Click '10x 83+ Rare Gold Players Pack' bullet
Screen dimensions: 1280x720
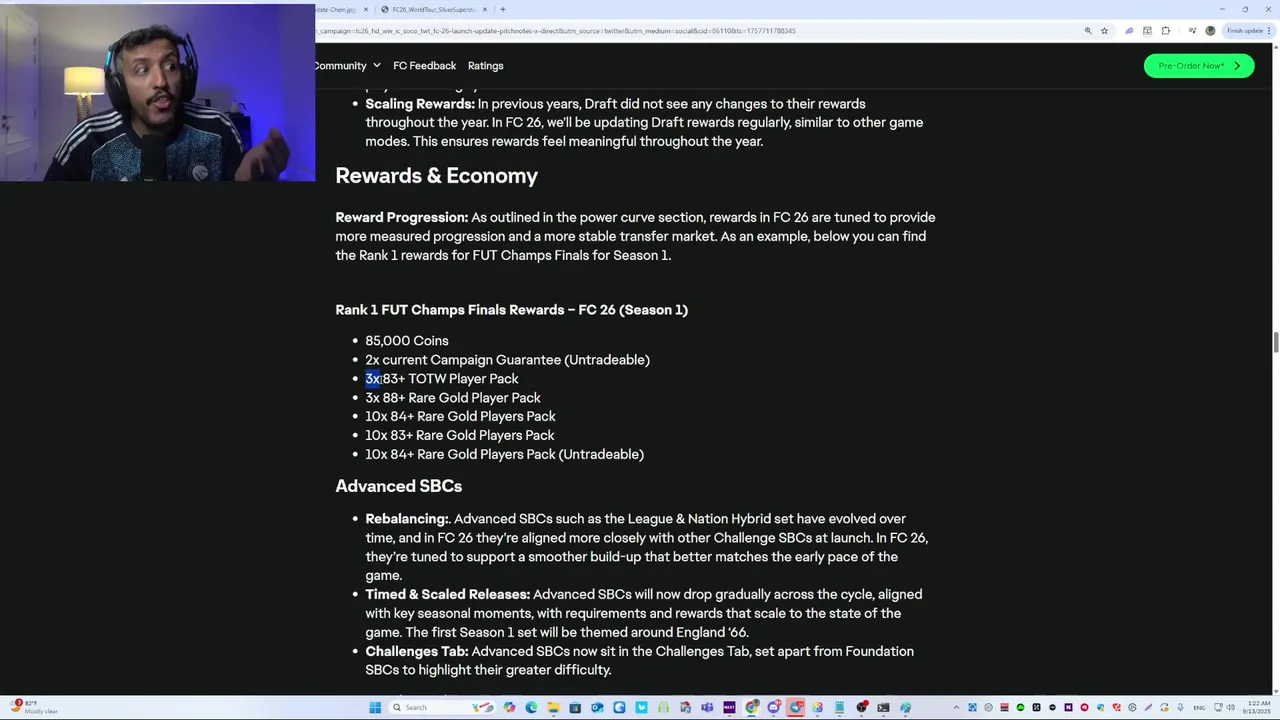[460, 436]
